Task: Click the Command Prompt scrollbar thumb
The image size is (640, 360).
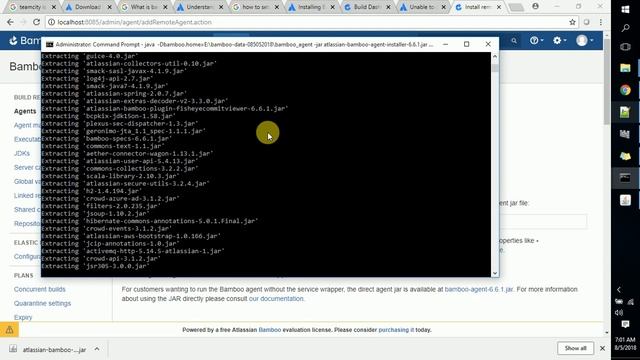Action: (495, 68)
